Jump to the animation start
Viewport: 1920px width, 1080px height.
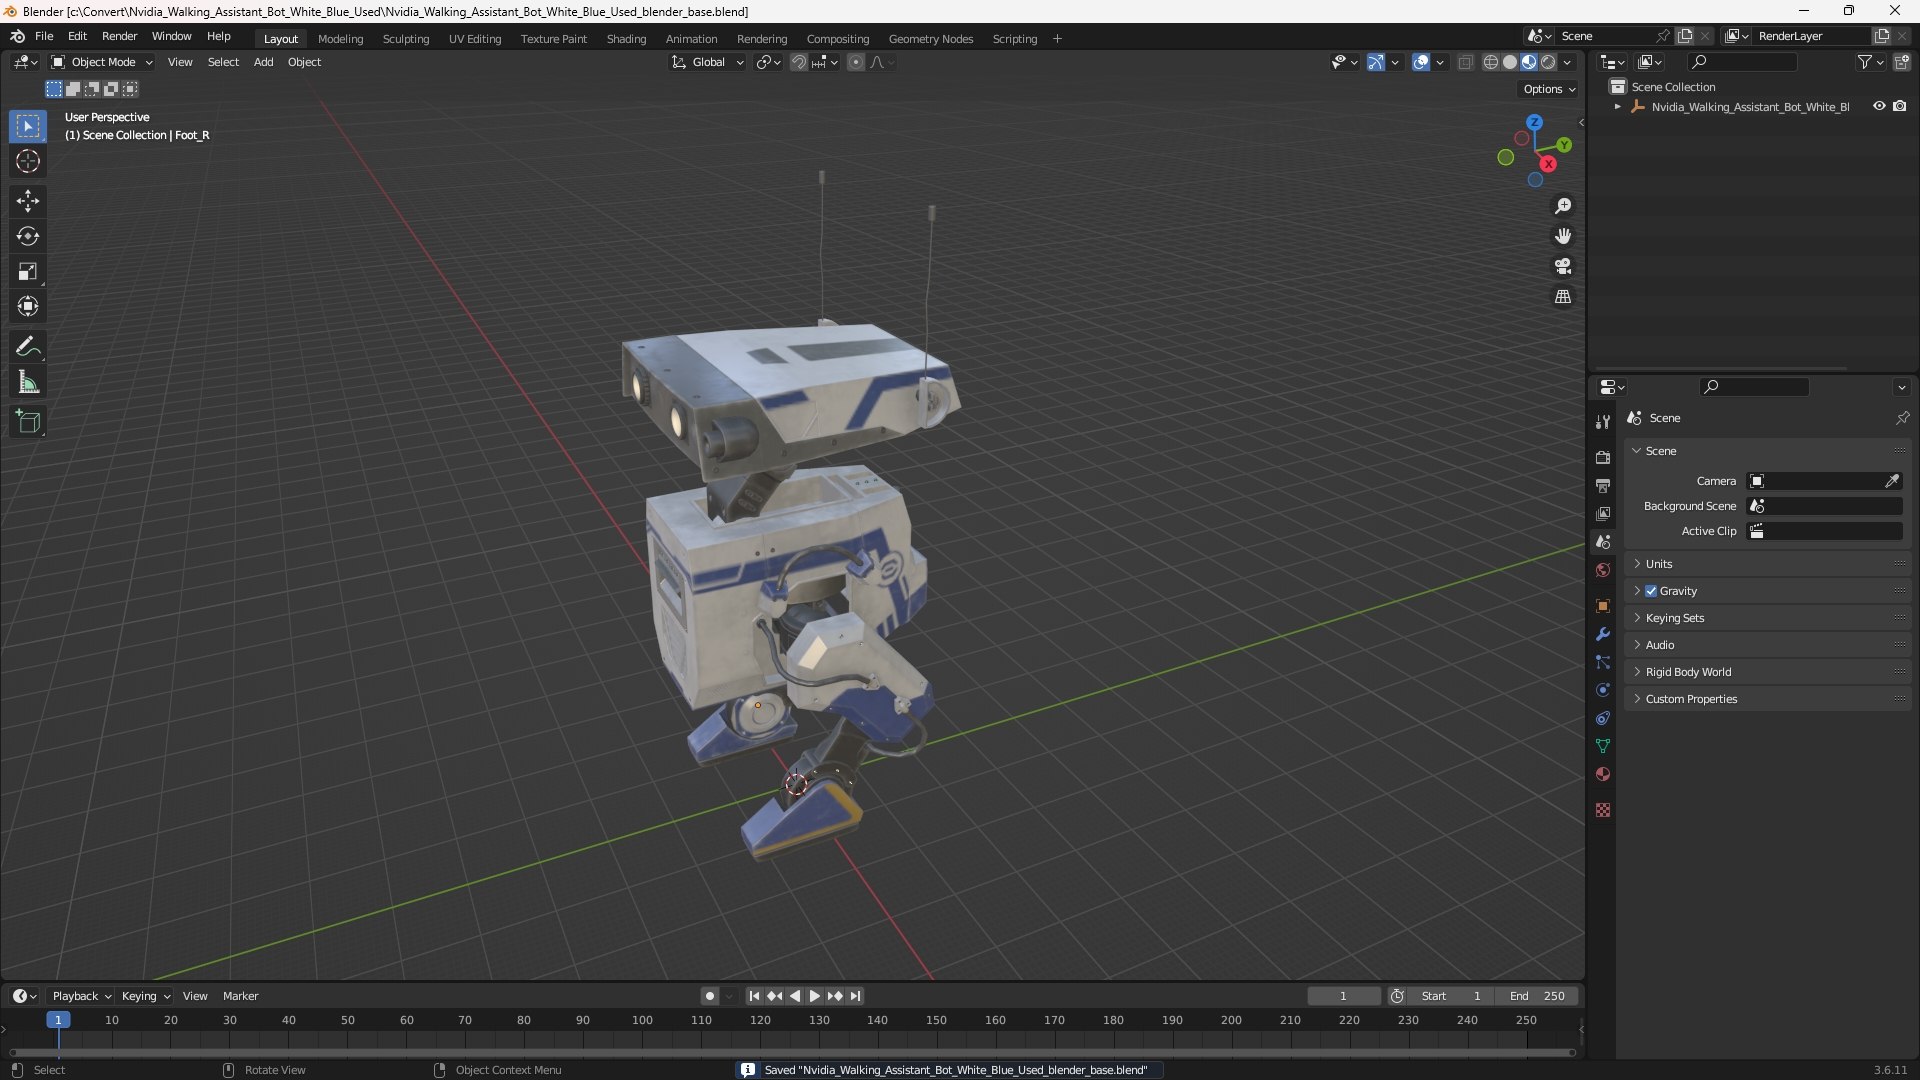[x=754, y=996]
